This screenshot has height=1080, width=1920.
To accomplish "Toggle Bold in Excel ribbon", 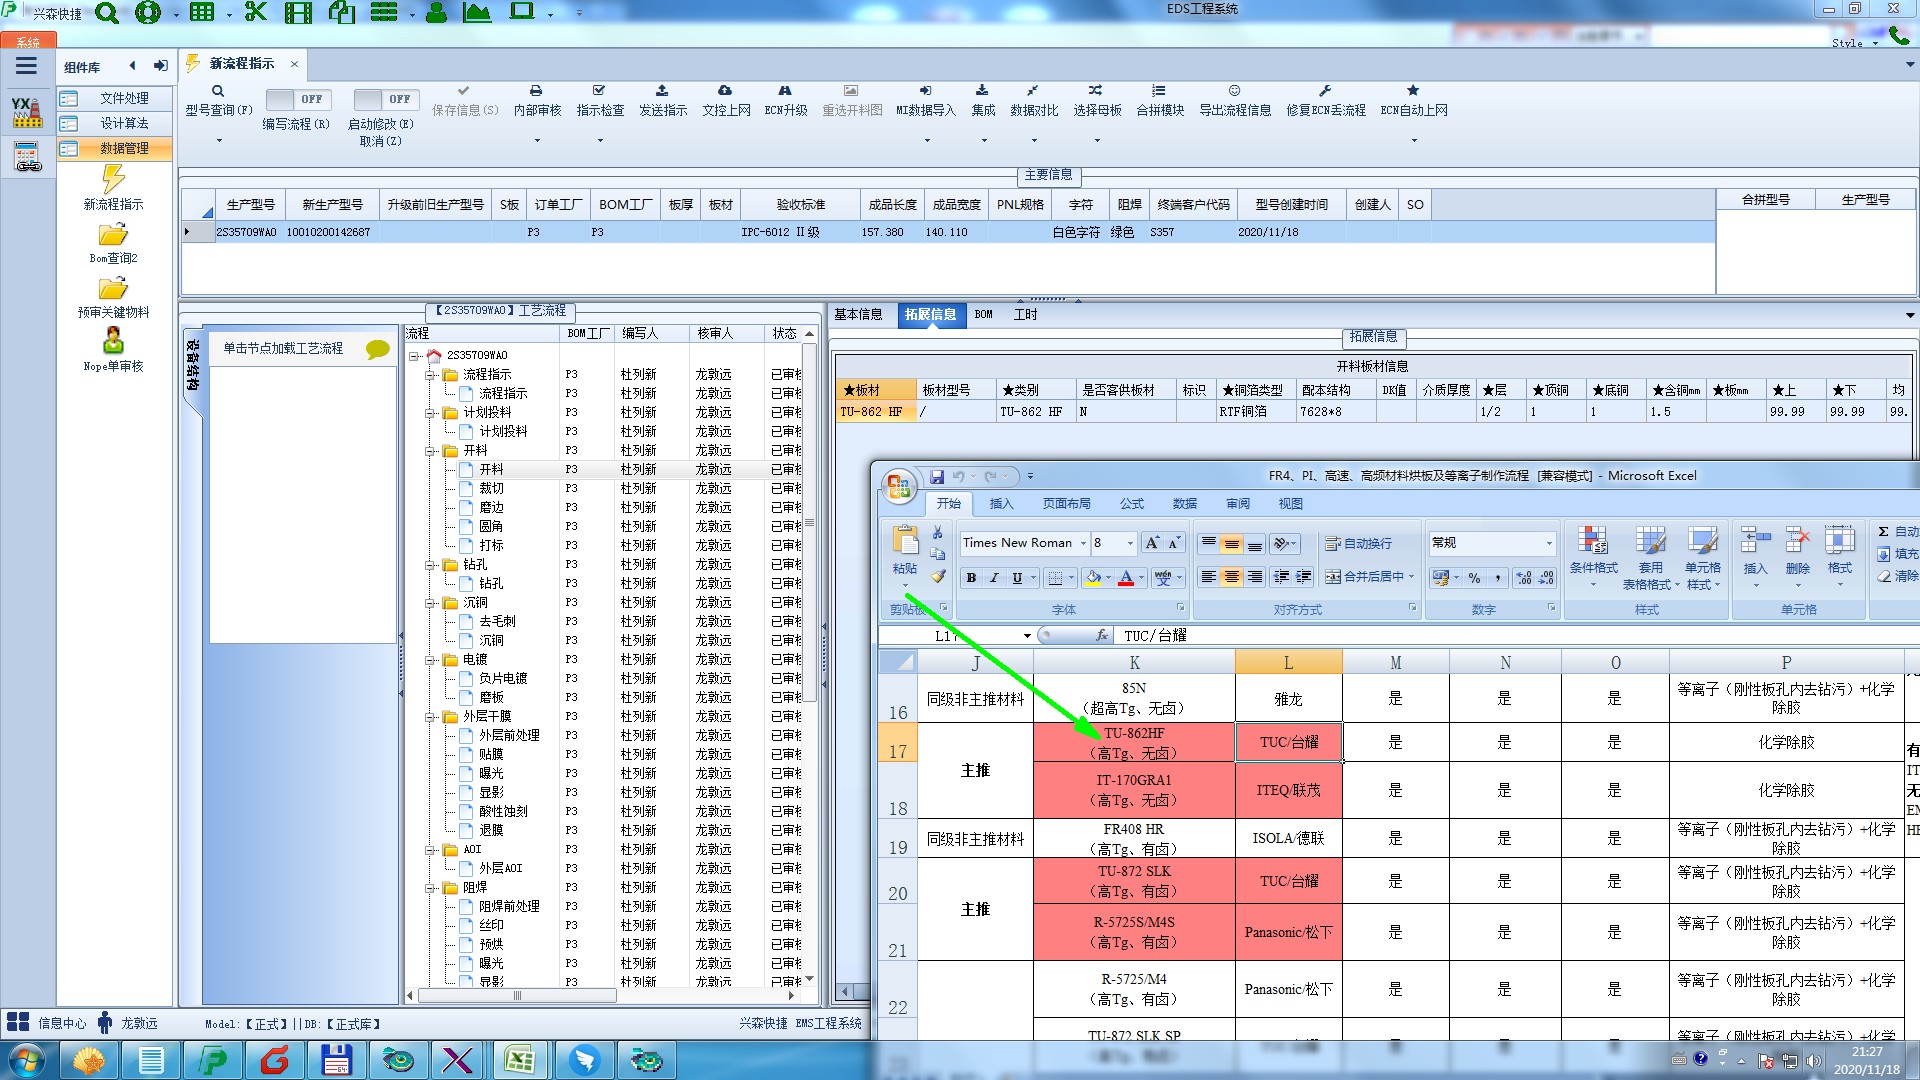I will (971, 577).
